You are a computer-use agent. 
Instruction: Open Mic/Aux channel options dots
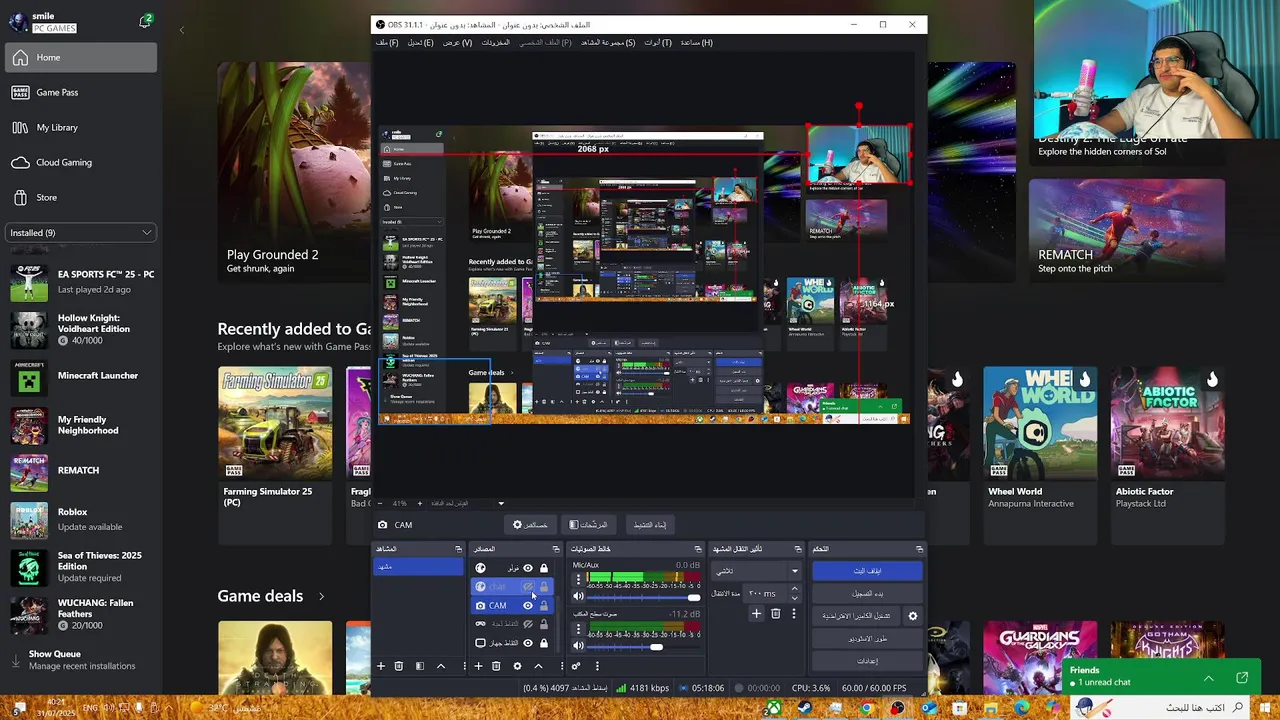pos(578,580)
